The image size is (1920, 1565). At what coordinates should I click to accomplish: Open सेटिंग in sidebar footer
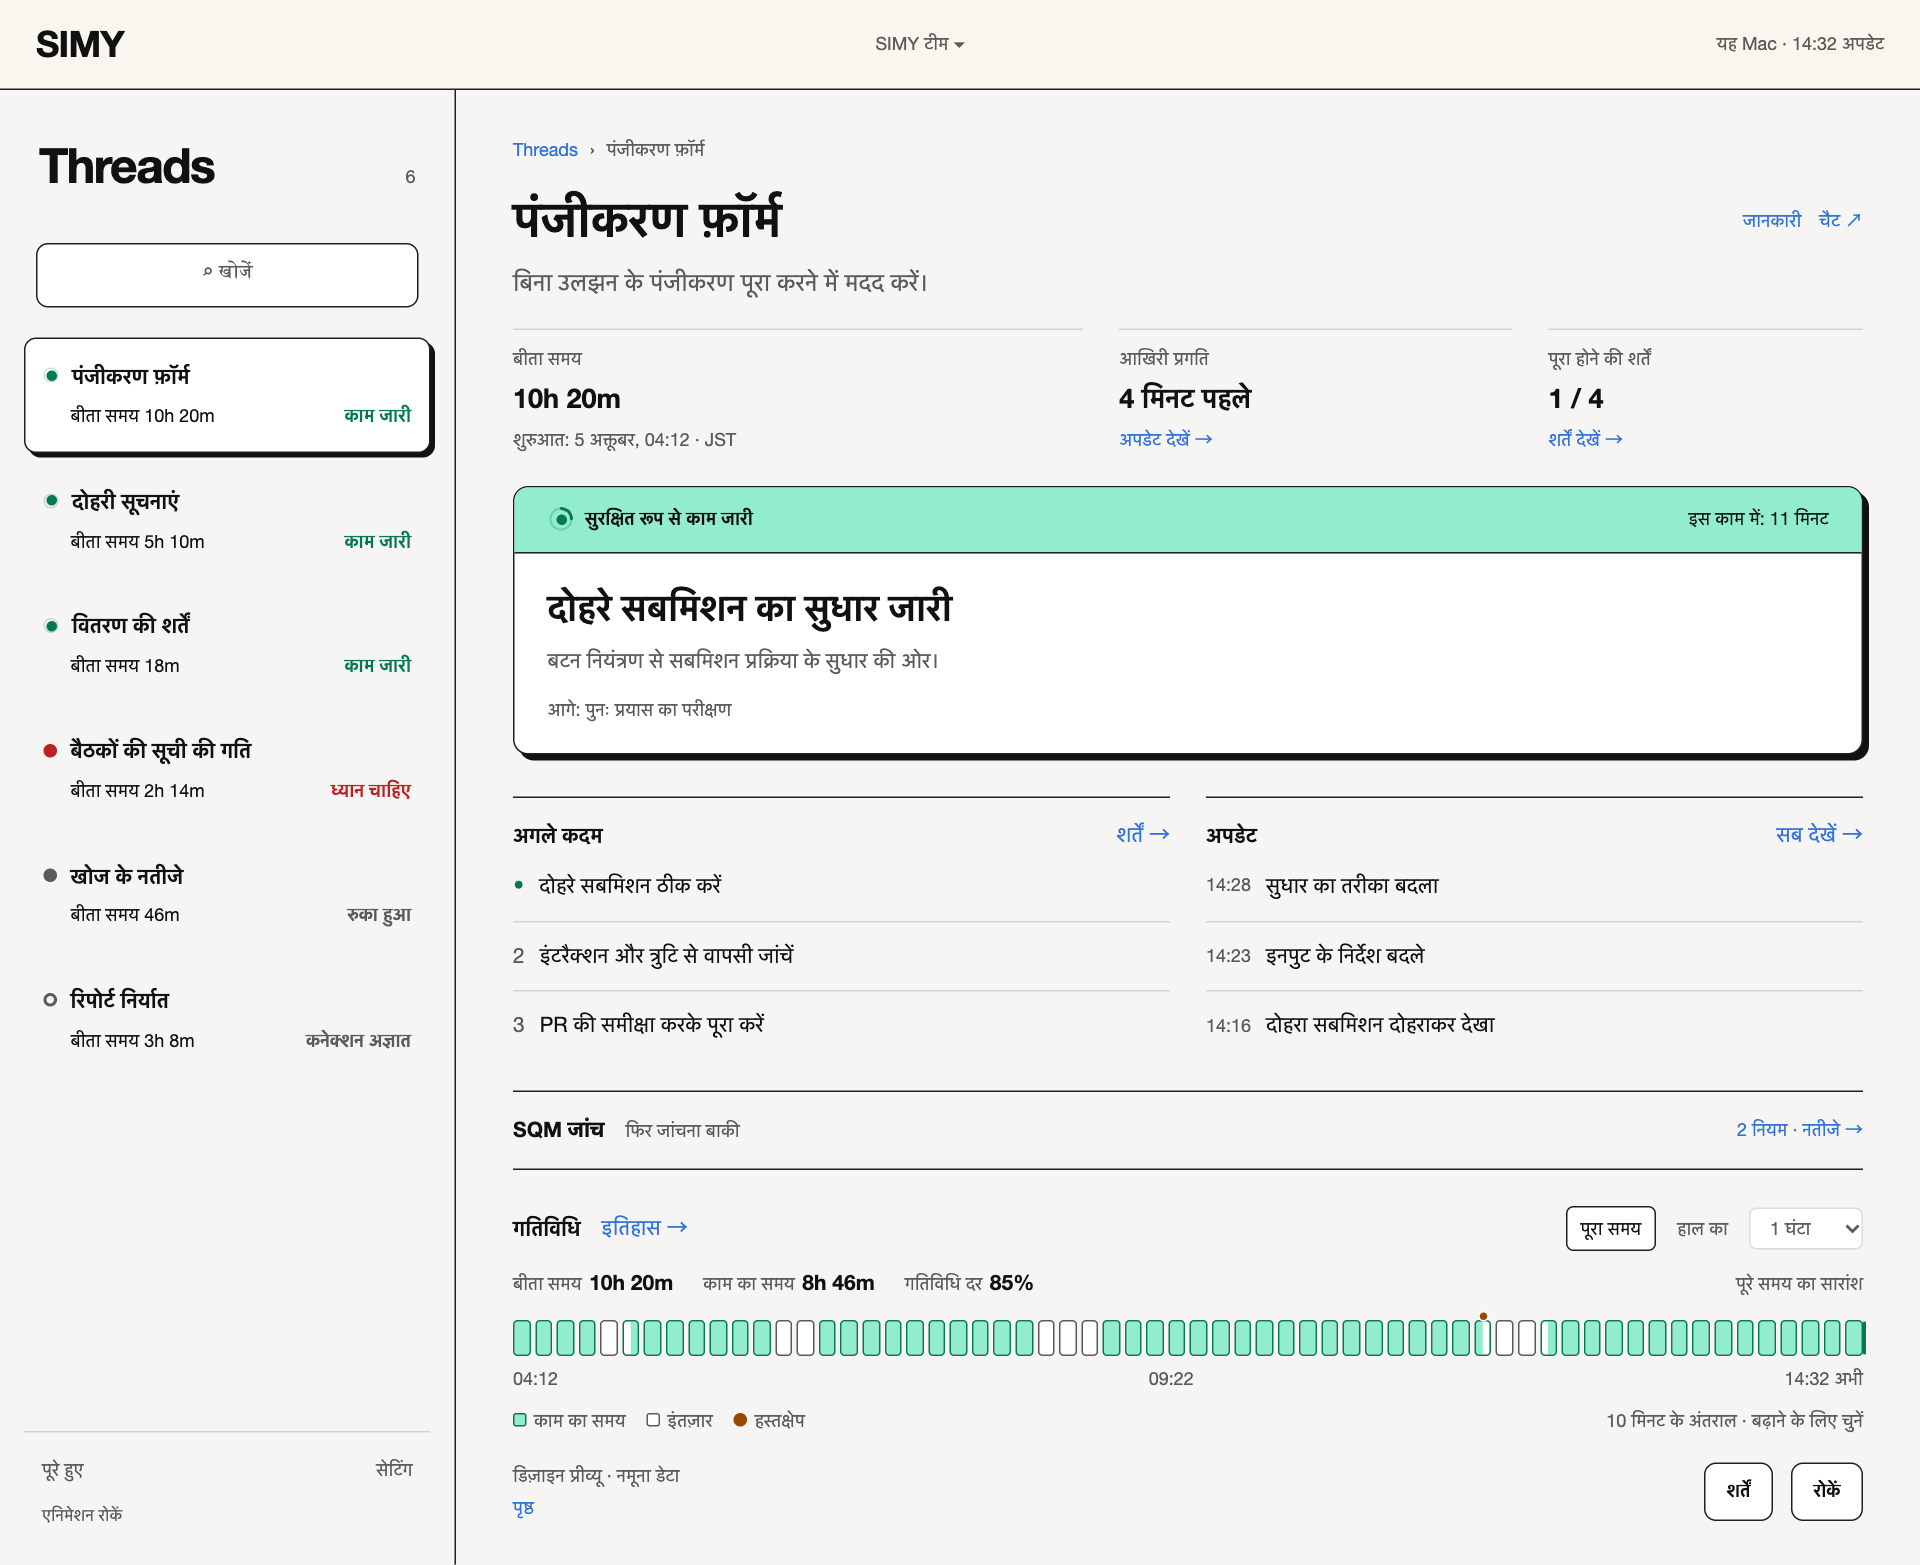393,1469
